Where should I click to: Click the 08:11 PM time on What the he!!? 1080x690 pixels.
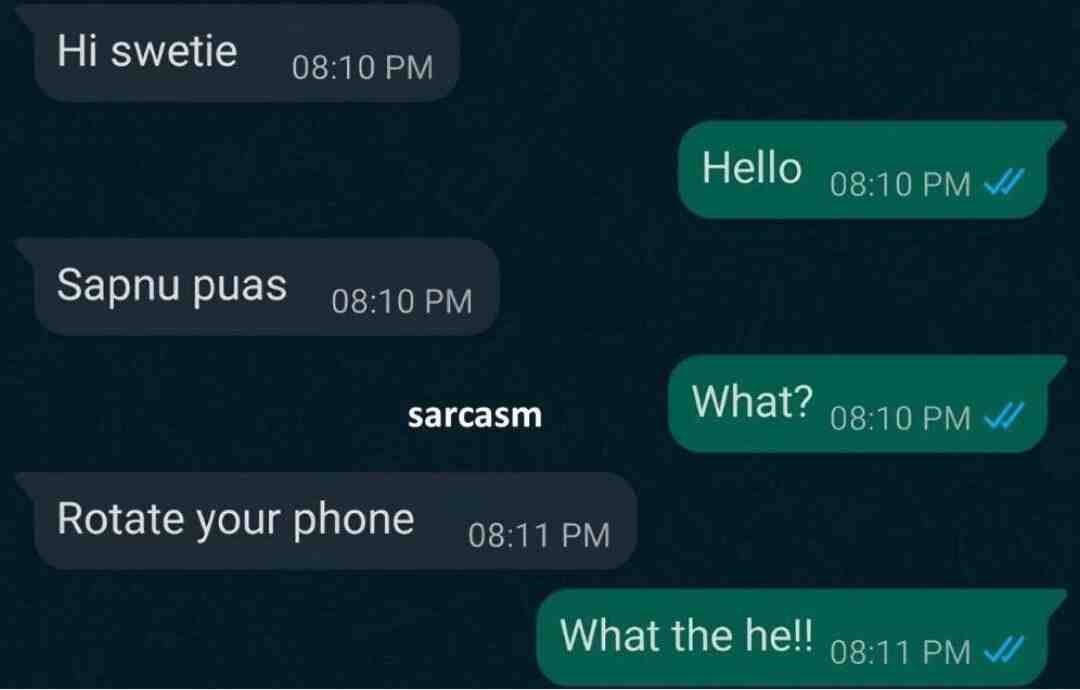[x=900, y=651]
